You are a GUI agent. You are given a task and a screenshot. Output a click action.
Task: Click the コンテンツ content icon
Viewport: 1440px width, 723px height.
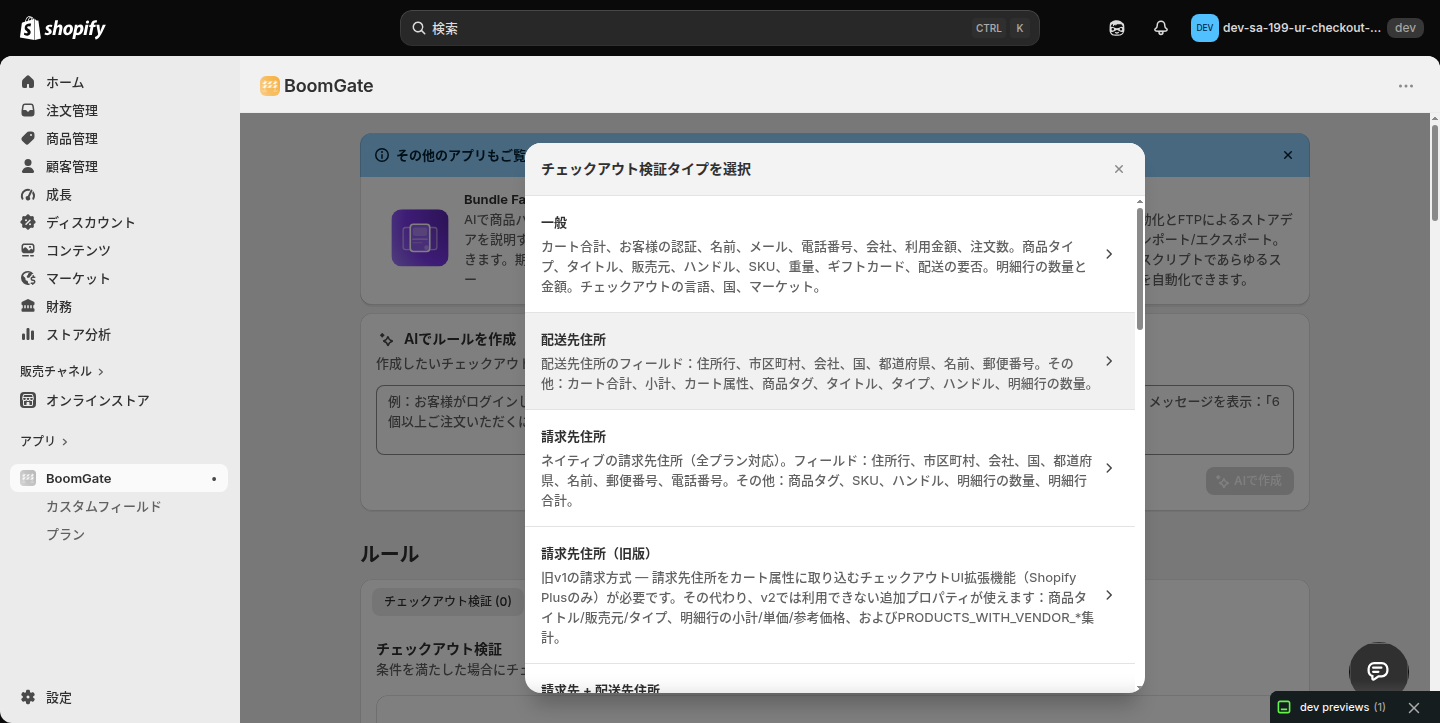pos(28,250)
